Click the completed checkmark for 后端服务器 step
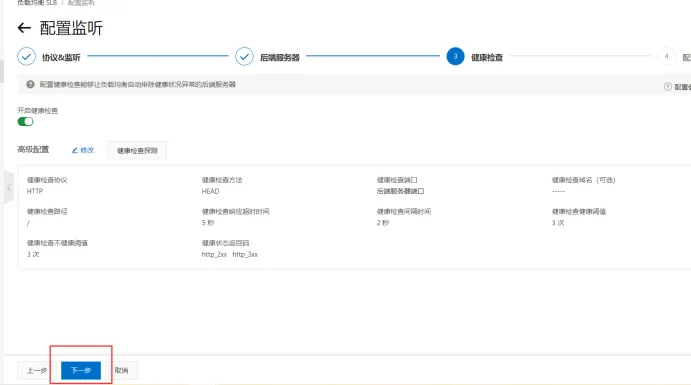This screenshot has height=385, width=691. click(244, 56)
